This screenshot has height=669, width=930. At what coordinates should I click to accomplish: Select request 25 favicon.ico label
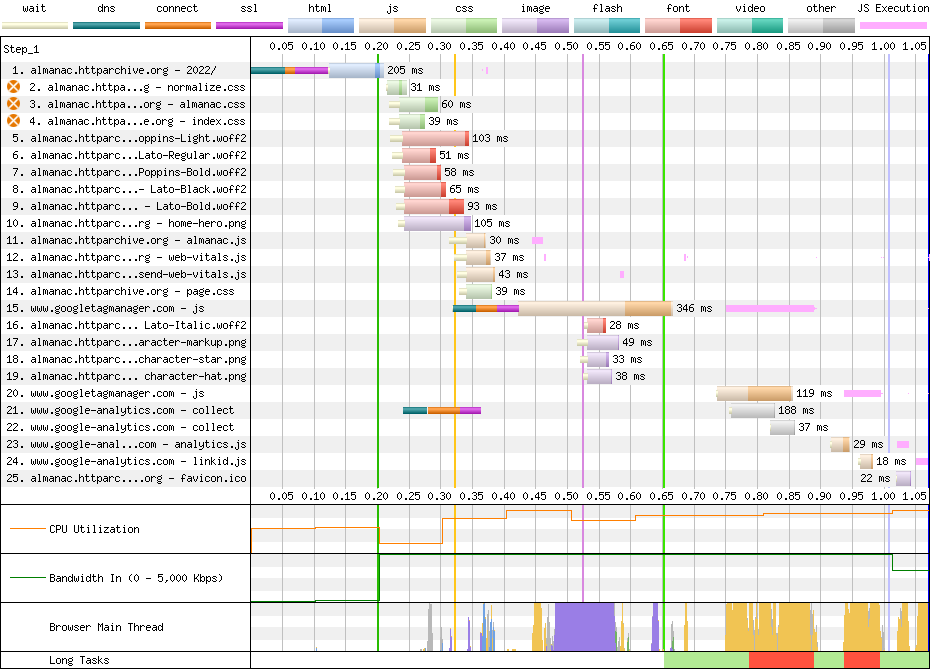[126, 478]
